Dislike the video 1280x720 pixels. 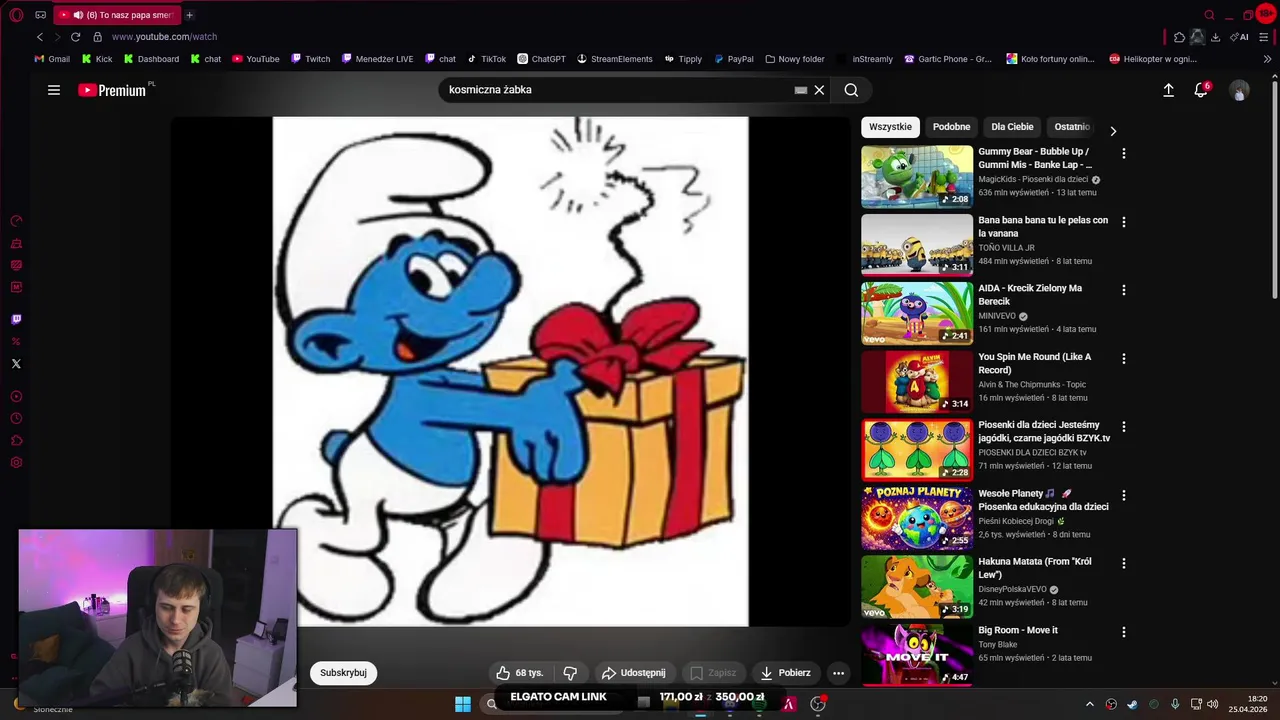pyautogui.click(x=570, y=673)
